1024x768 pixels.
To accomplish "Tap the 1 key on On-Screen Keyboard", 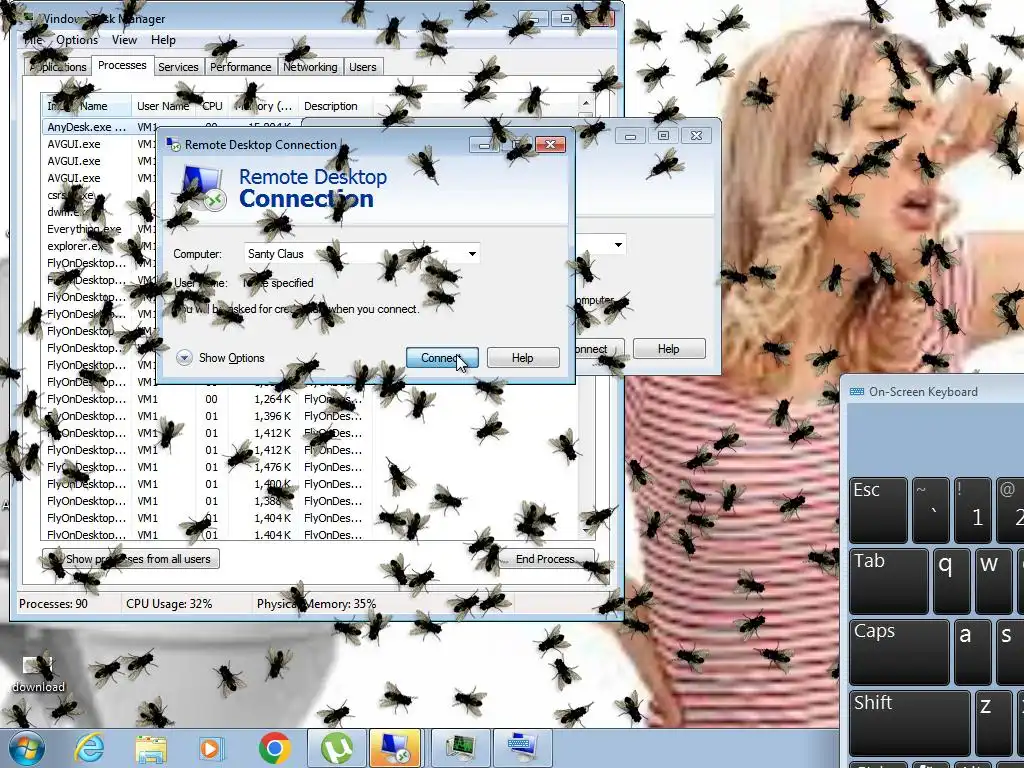I will (x=973, y=510).
